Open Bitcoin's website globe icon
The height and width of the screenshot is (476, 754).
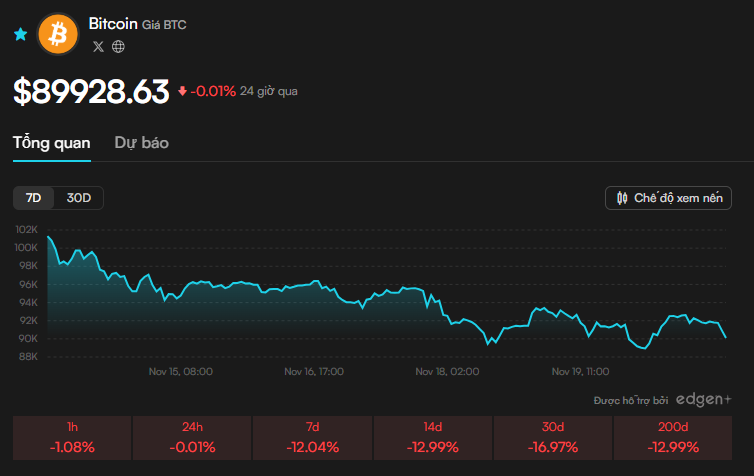pyautogui.click(x=118, y=47)
